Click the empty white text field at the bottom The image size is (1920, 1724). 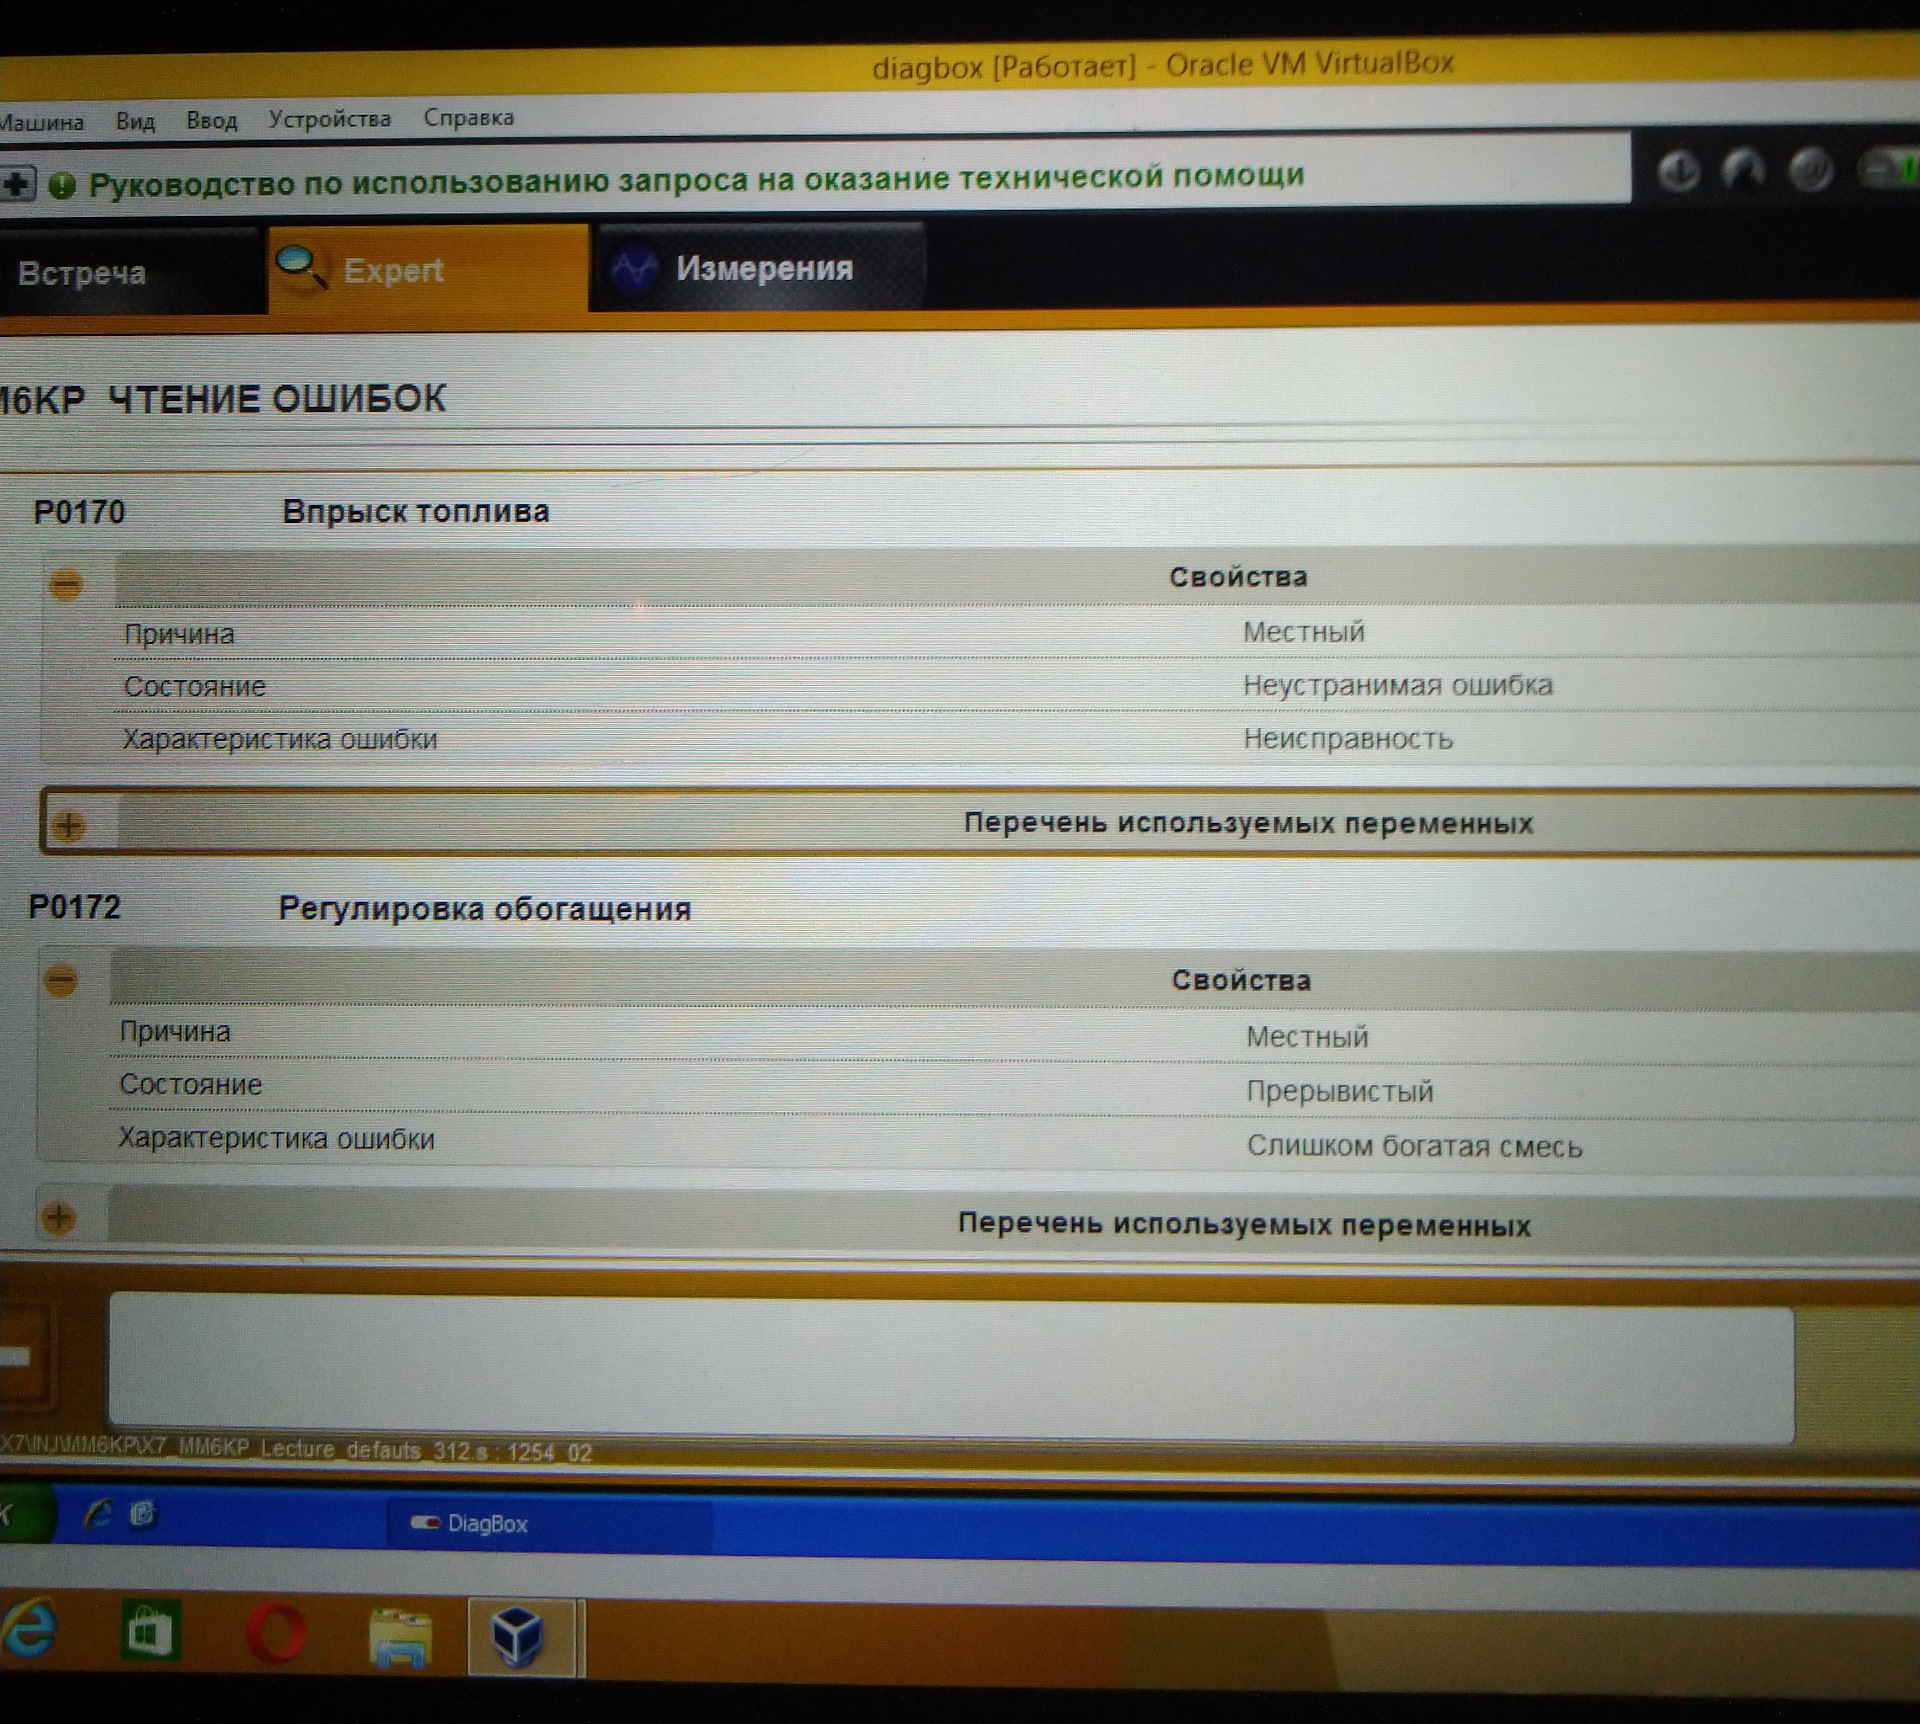coord(950,1370)
